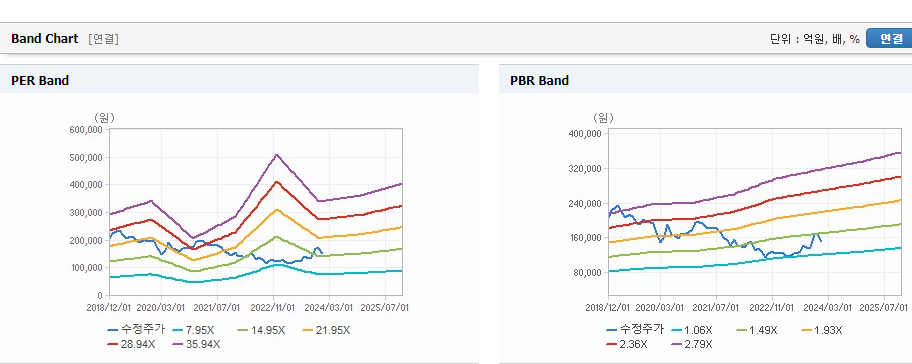Toggle 2.79X legend entry in PBR Band
This screenshot has width=912, height=364.
[692, 344]
